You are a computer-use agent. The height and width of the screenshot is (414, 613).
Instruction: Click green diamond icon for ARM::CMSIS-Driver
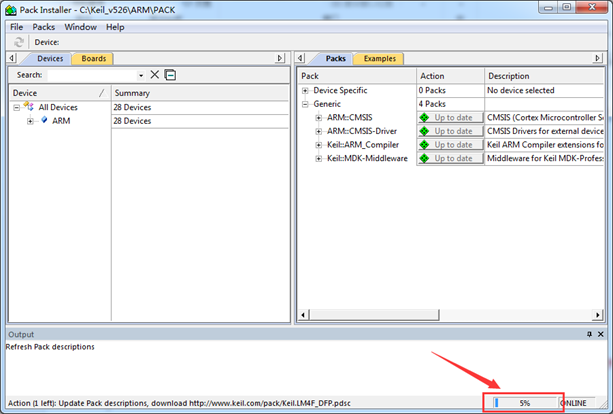tap(424, 131)
